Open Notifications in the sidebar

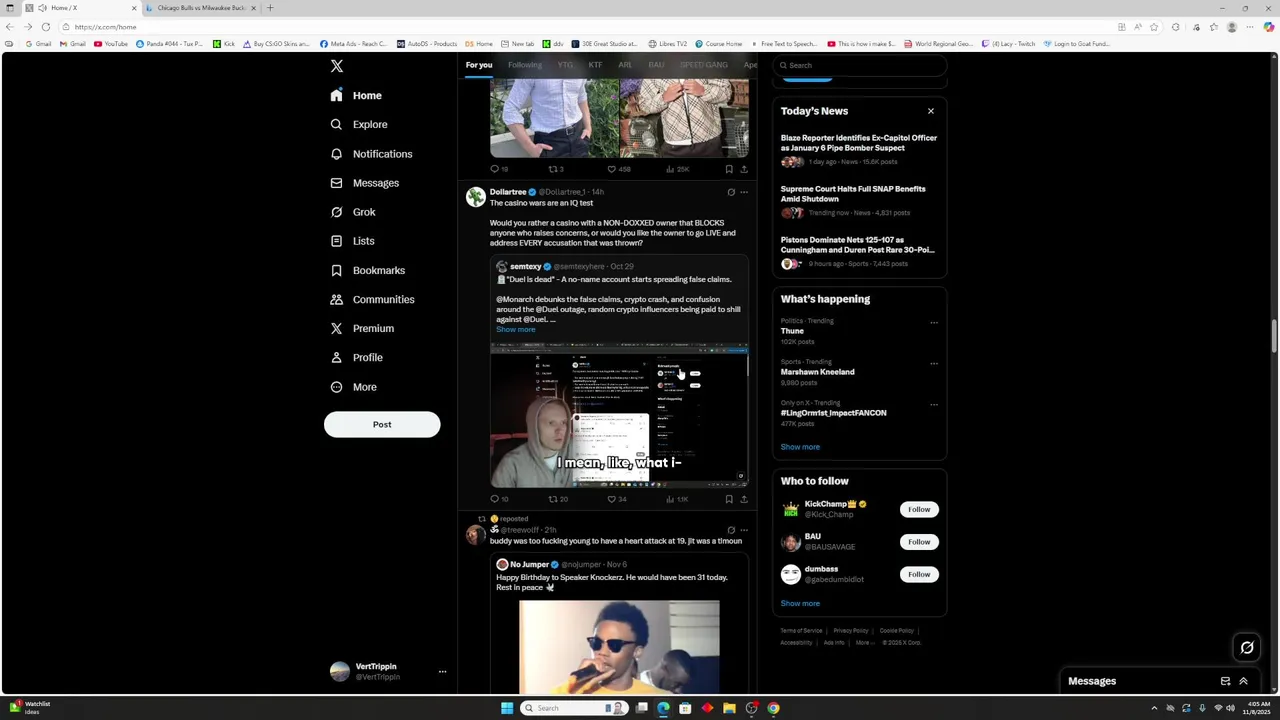coord(371,154)
